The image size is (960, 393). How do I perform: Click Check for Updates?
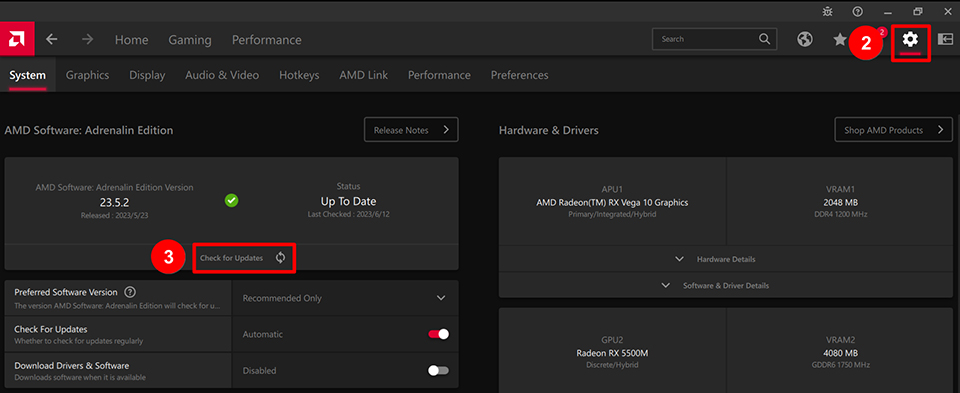point(231,258)
